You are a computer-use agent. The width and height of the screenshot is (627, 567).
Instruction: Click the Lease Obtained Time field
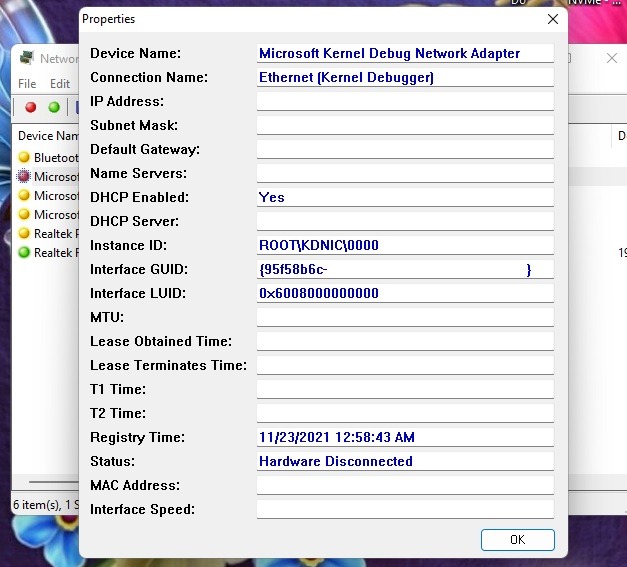(x=405, y=341)
